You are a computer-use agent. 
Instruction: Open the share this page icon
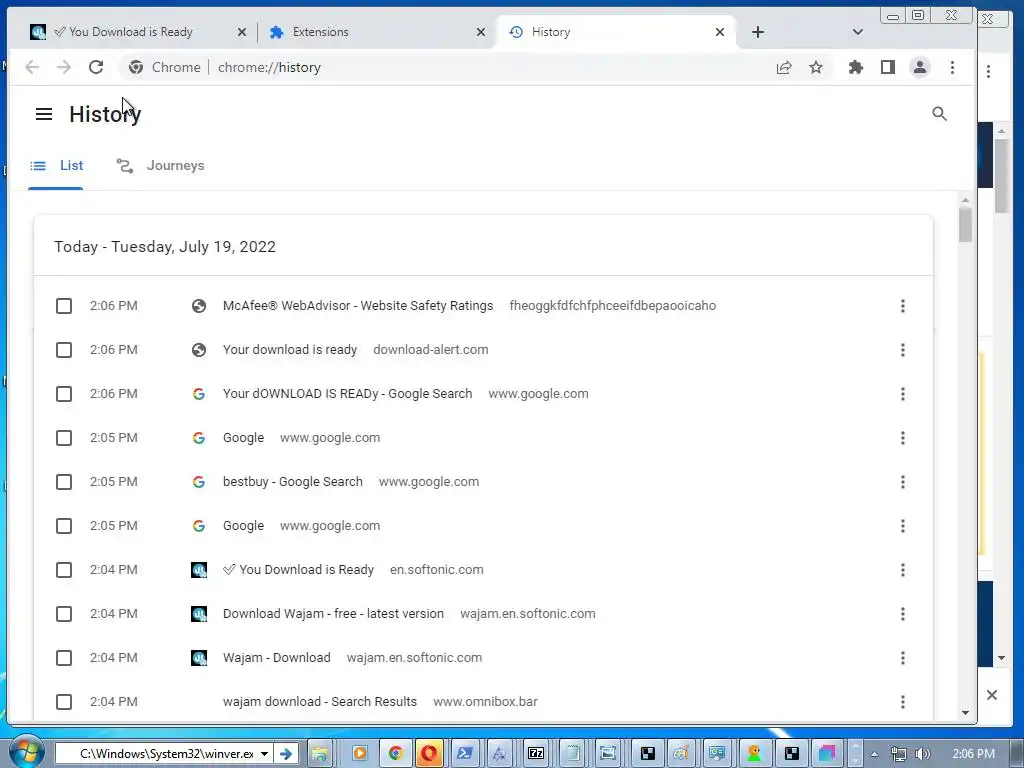tap(784, 67)
